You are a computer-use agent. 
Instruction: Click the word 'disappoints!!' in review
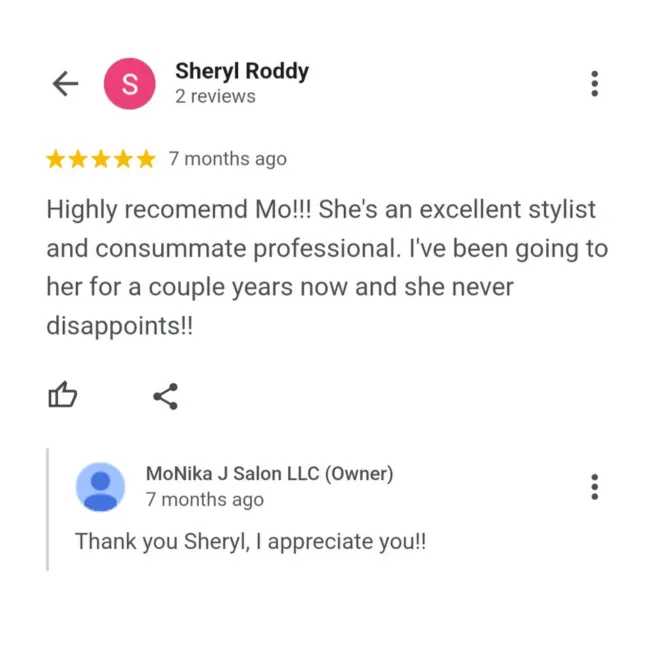coord(120,326)
